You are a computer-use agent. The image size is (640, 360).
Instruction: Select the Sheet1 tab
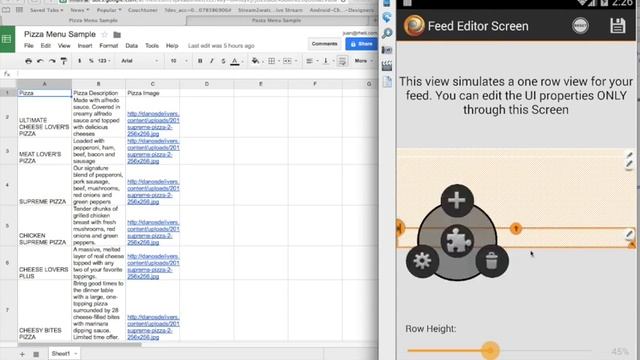pos(64,353)
